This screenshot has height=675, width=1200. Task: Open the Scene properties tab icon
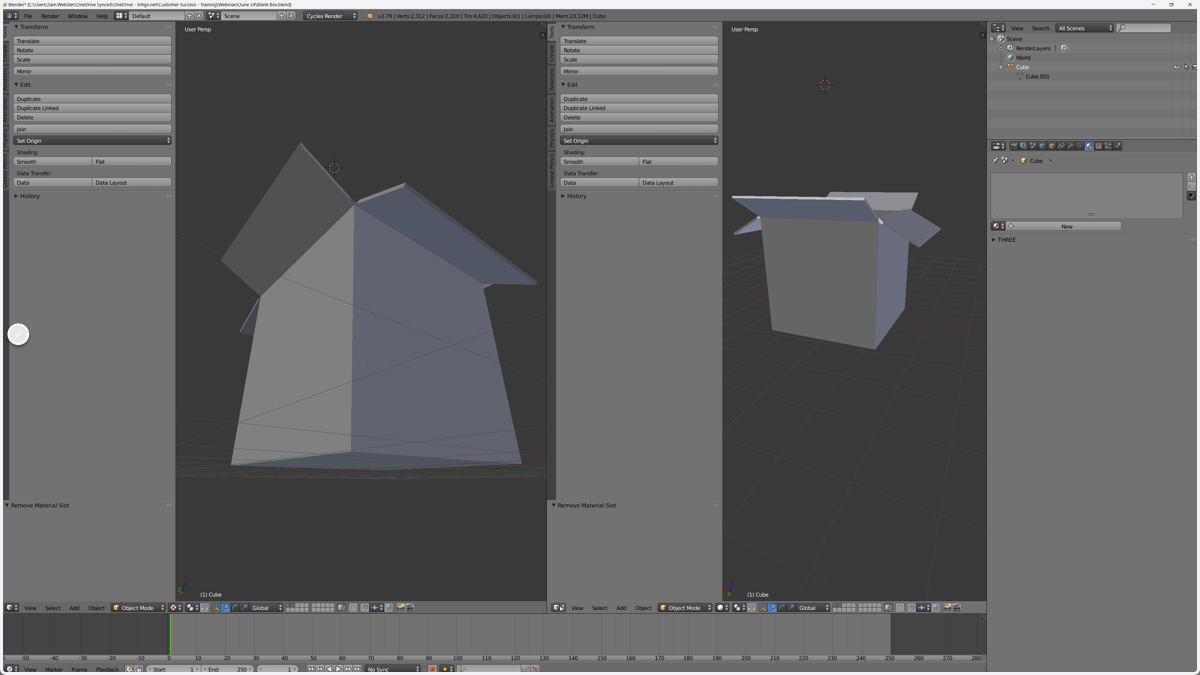(x=1033, y=146)
